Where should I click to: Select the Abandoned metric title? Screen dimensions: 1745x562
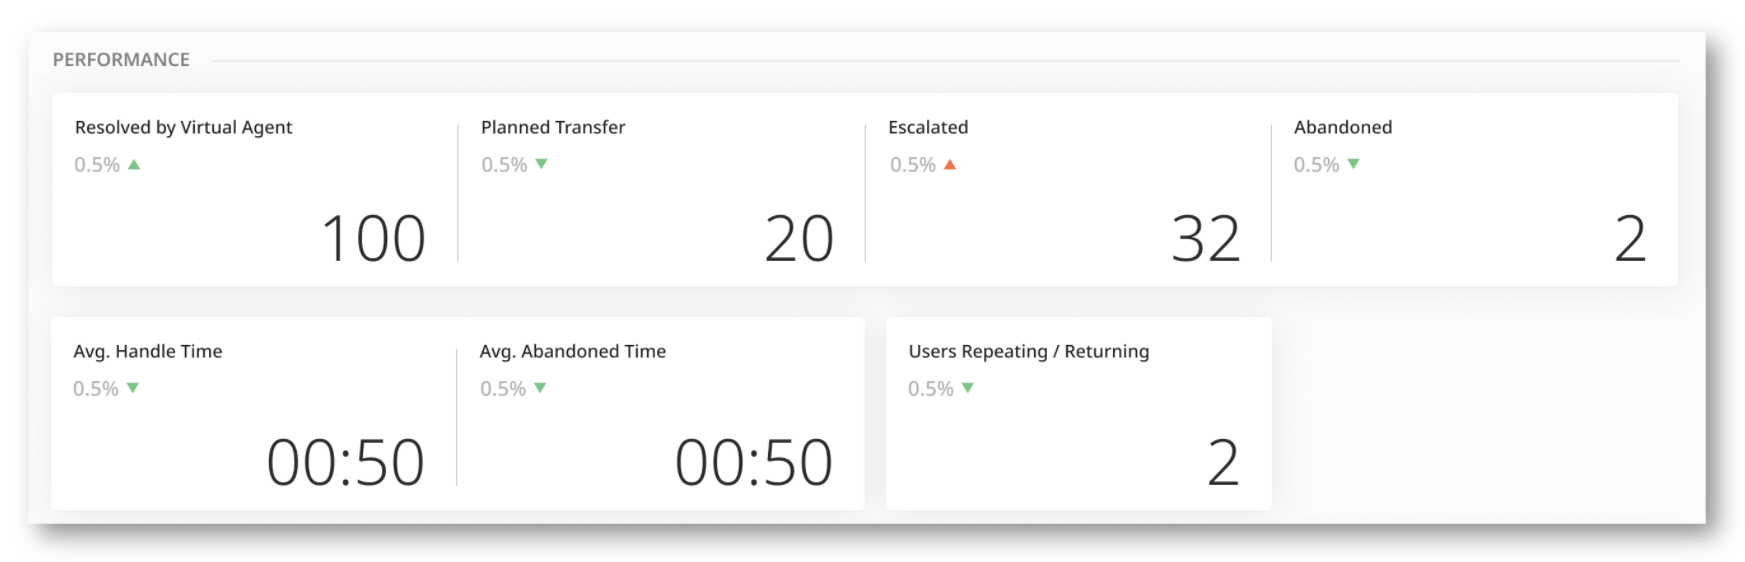pos(1342,127)
